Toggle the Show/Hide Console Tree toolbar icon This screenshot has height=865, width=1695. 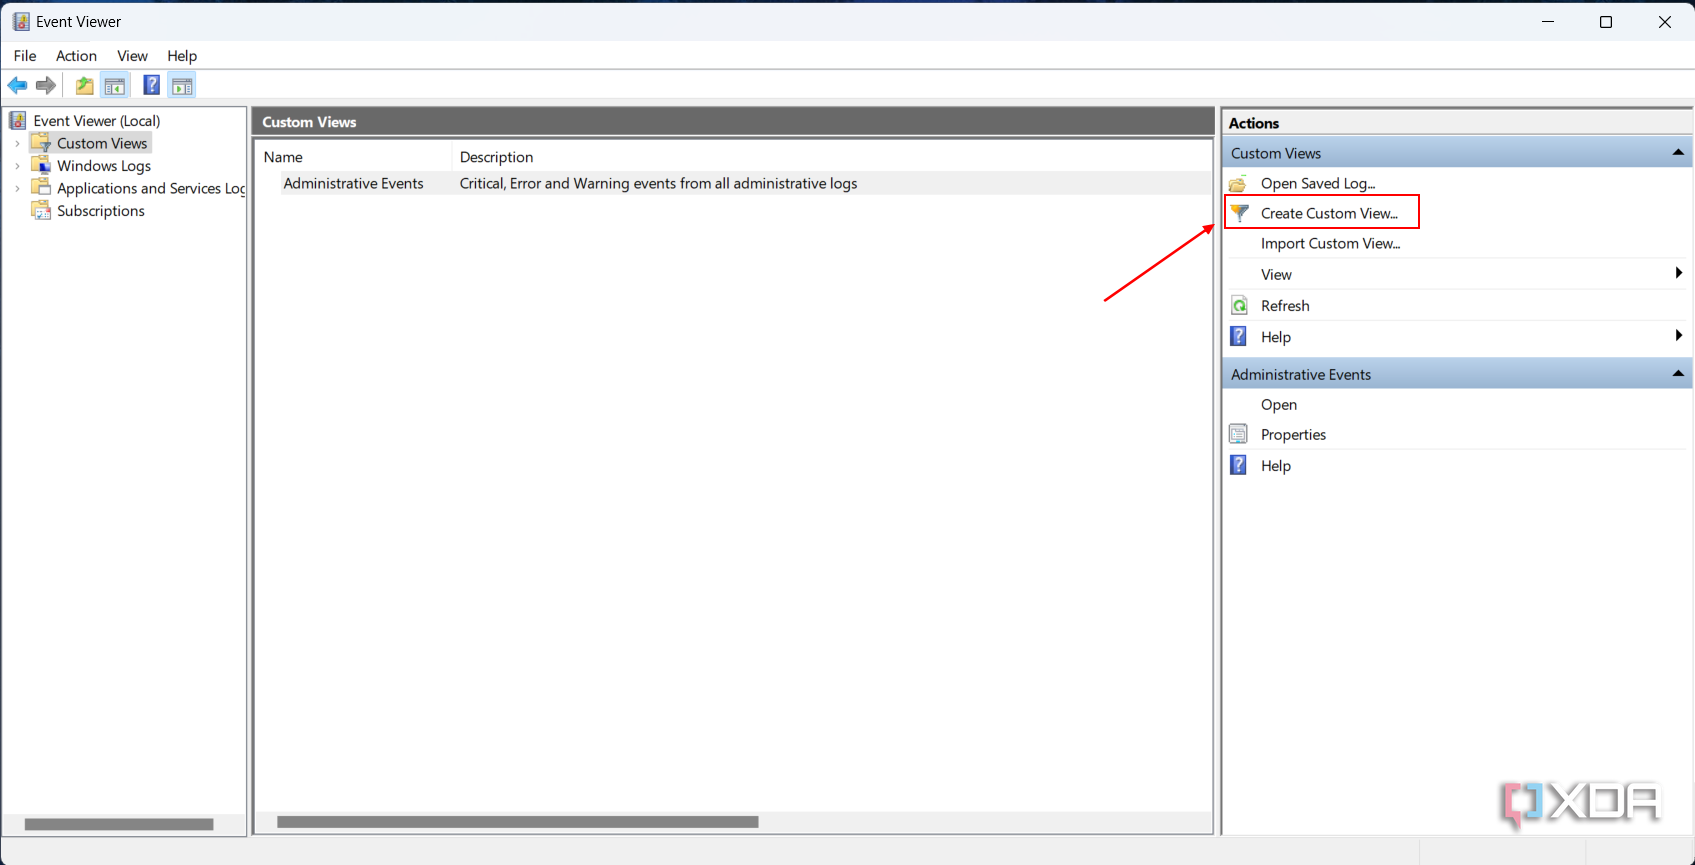pos(115,85)
